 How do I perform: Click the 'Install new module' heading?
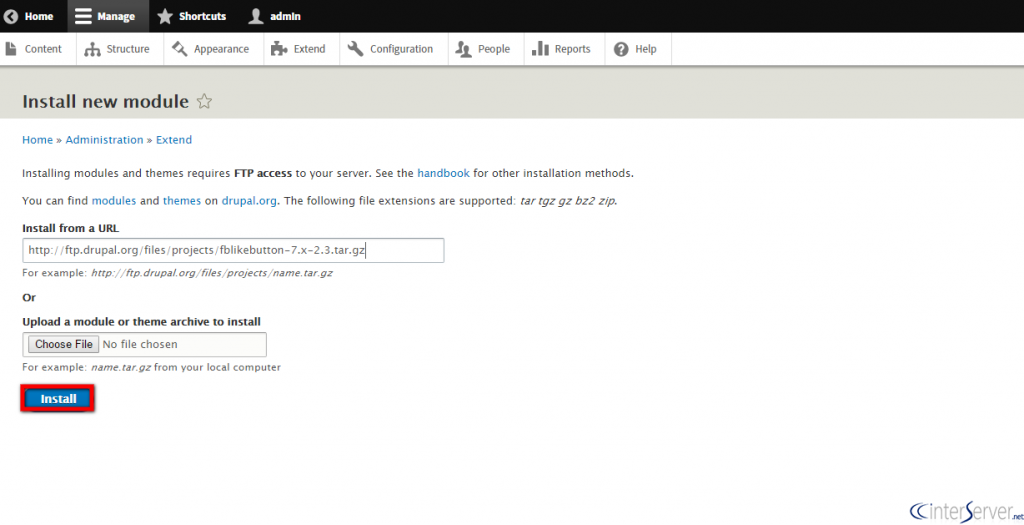pos(105,101)
